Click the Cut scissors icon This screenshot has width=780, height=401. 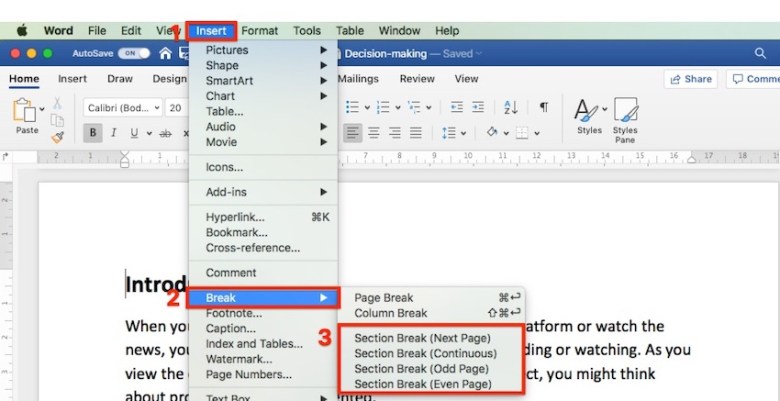pos(57,103)
